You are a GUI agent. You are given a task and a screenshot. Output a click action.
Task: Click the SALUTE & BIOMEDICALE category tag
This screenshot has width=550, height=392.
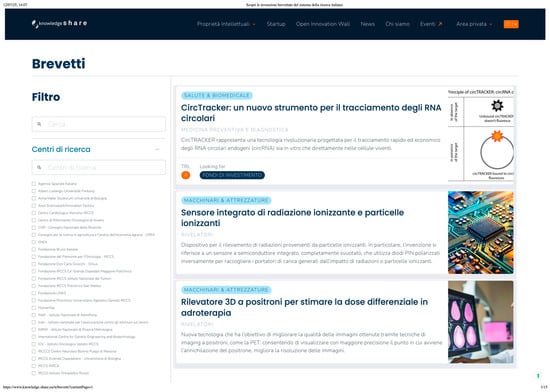coord(217,95)
